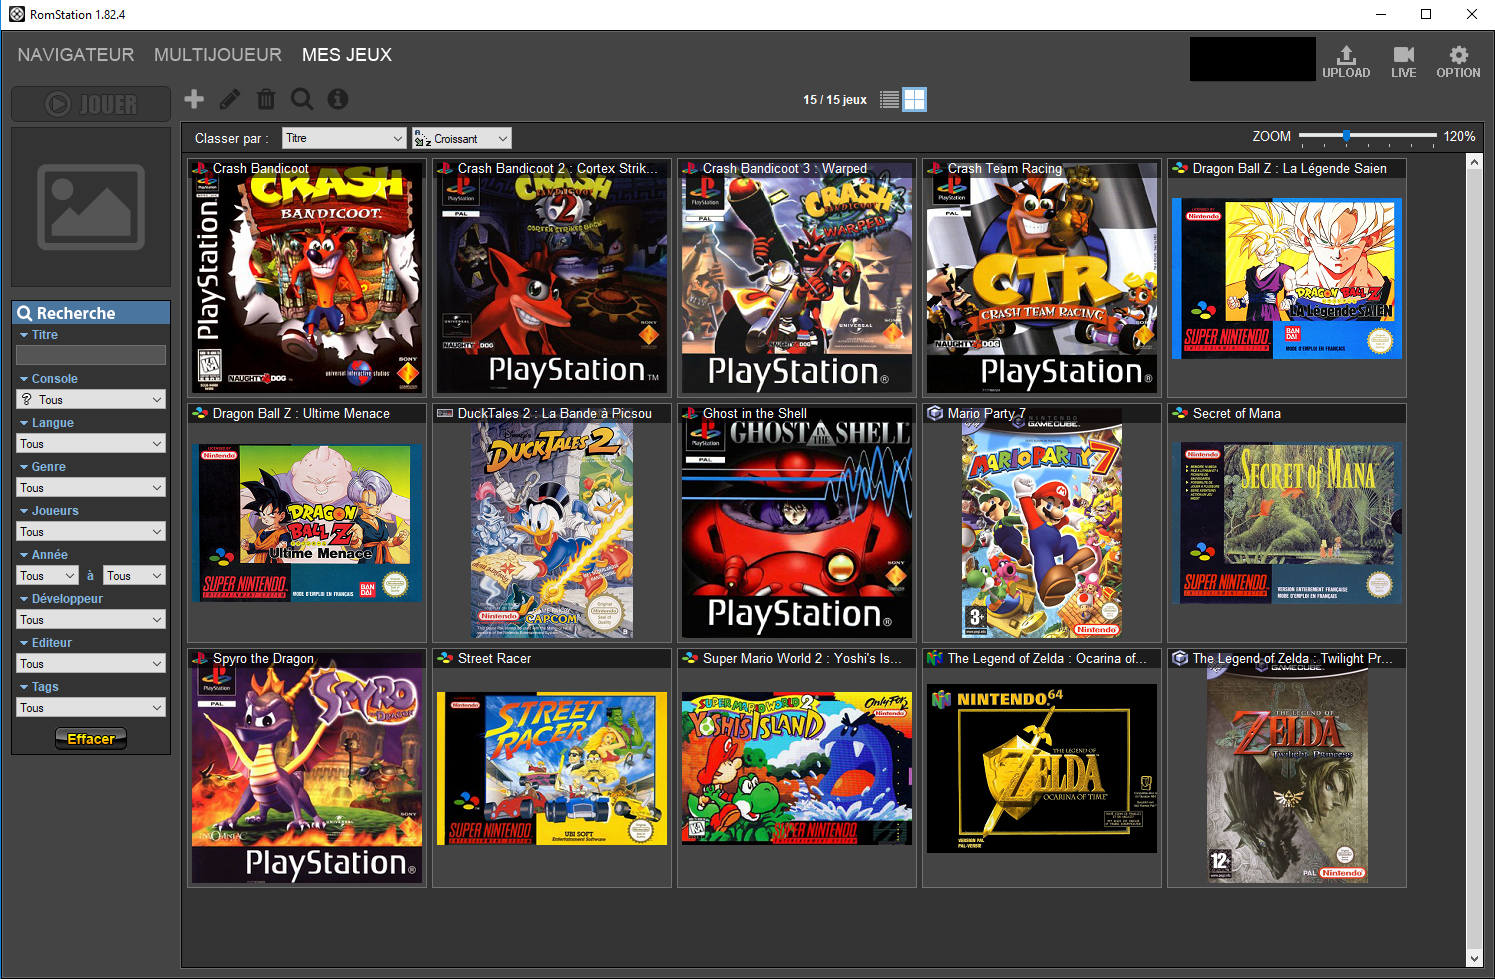
Task: Click the magnifying glass search icon
Action: click(x=302, y=99)
